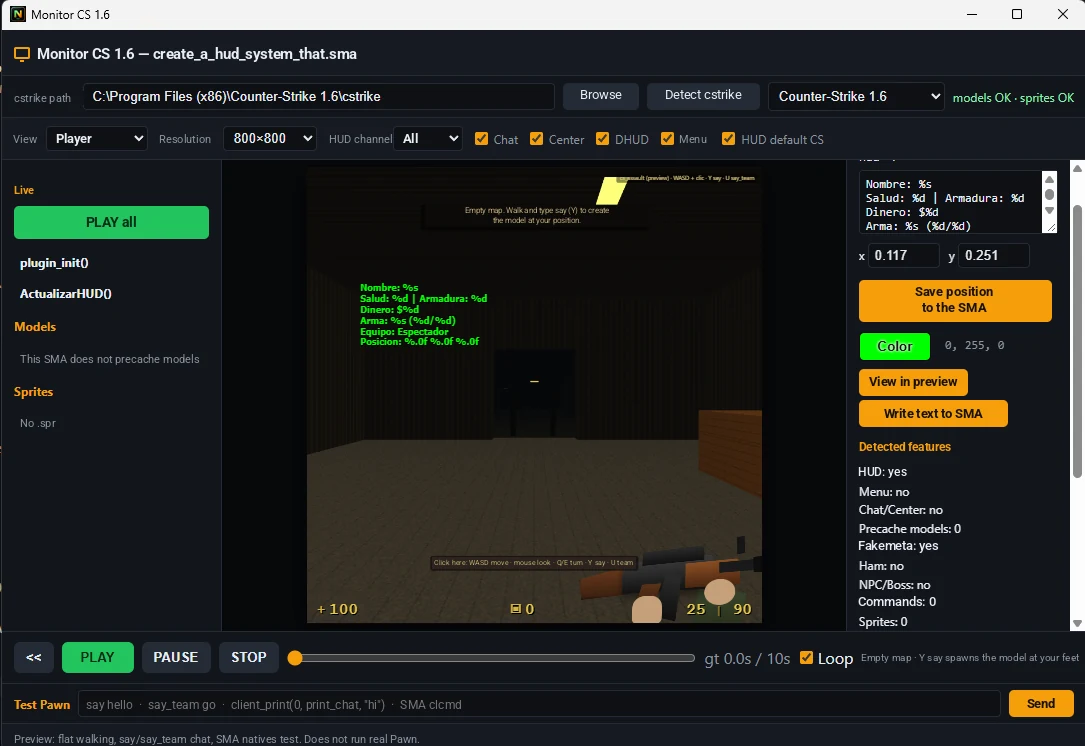Screen dimensions: 1085x746
Task: Click 'This SMA does not precache models' text
Action: 109,358
